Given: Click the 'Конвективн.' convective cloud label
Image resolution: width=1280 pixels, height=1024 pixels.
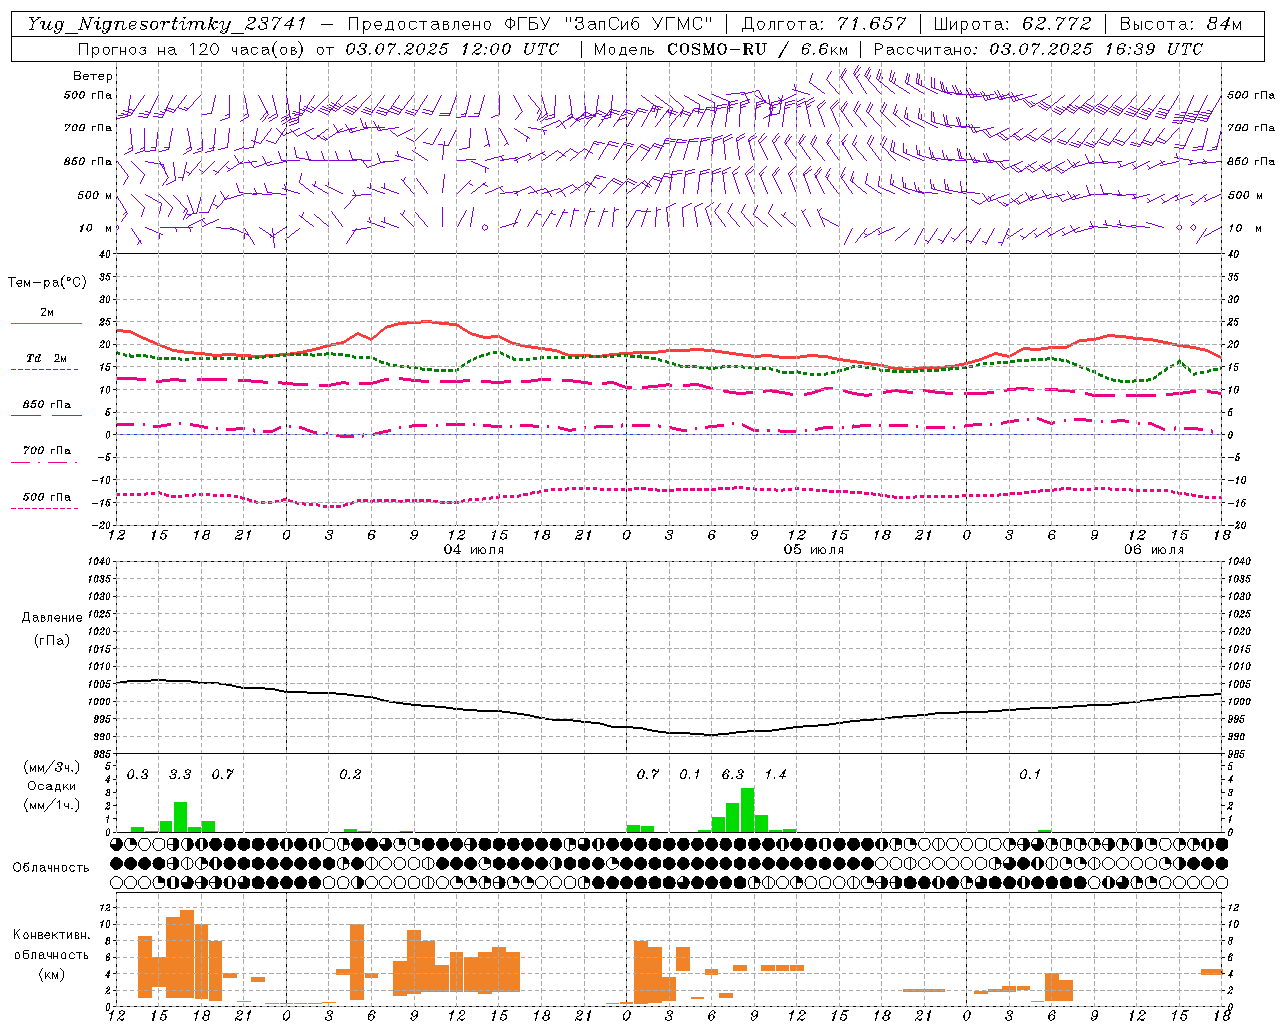Looking at the screenshot, I should tap(51, 935).
